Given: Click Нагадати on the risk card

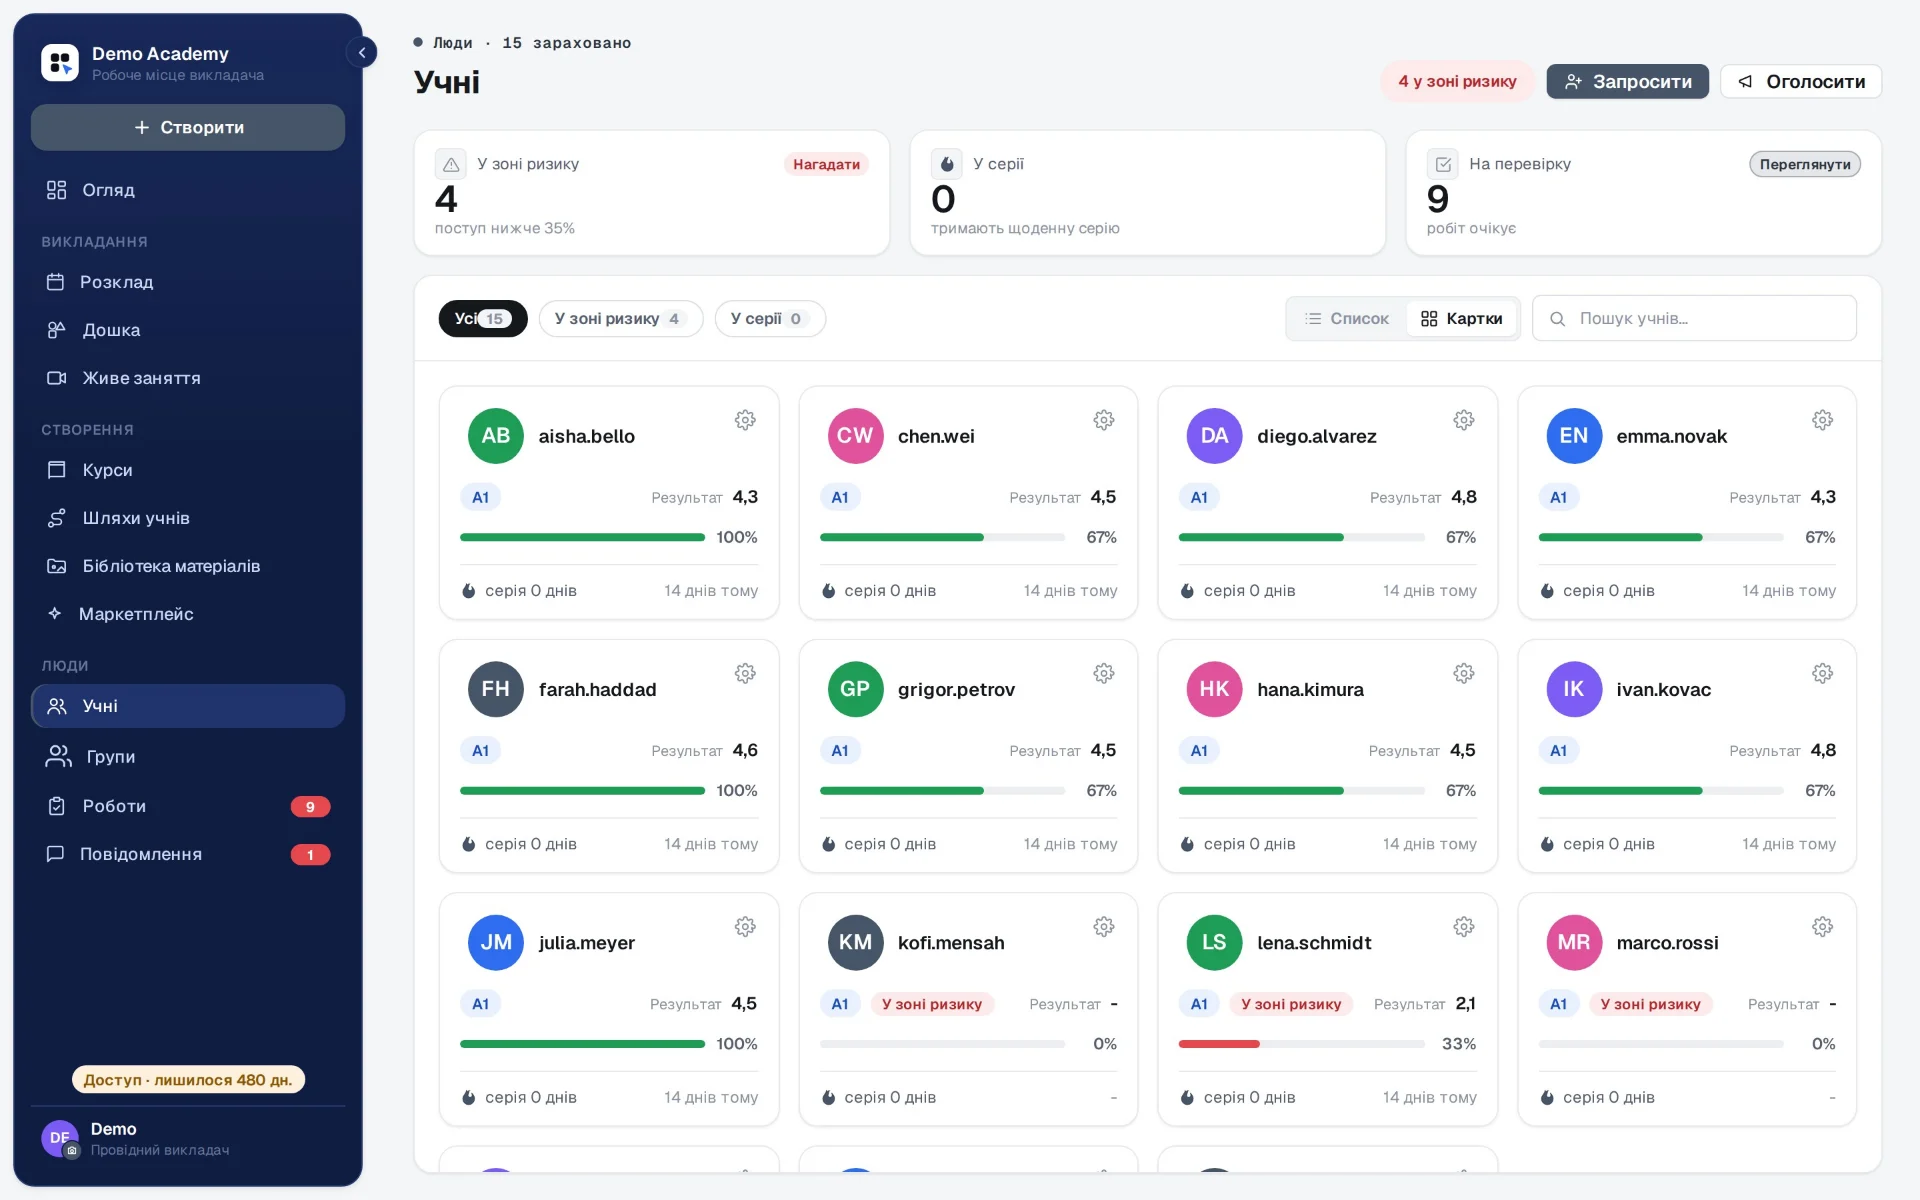Looking at the screenshot, I should (826, 164).
